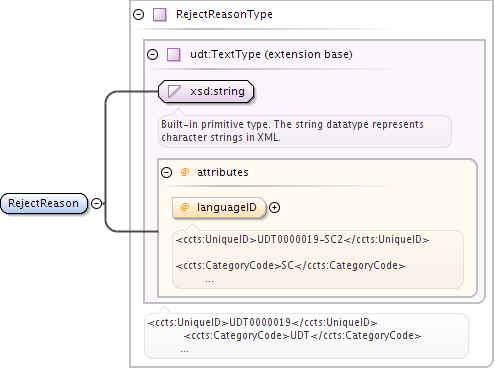This screenshot has width=495, height=369.
Task: Expand the languageID attribute details
Action: (x=274, y=208)
